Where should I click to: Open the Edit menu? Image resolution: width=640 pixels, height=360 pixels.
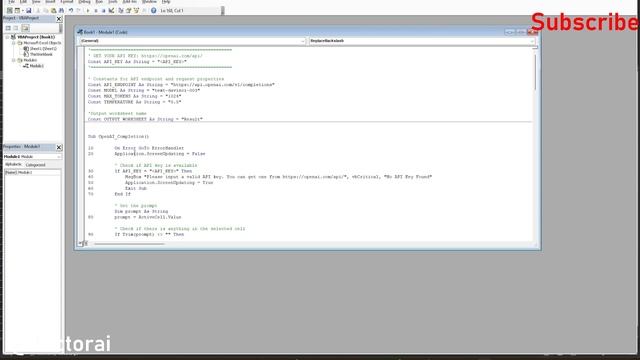point(23,2)
